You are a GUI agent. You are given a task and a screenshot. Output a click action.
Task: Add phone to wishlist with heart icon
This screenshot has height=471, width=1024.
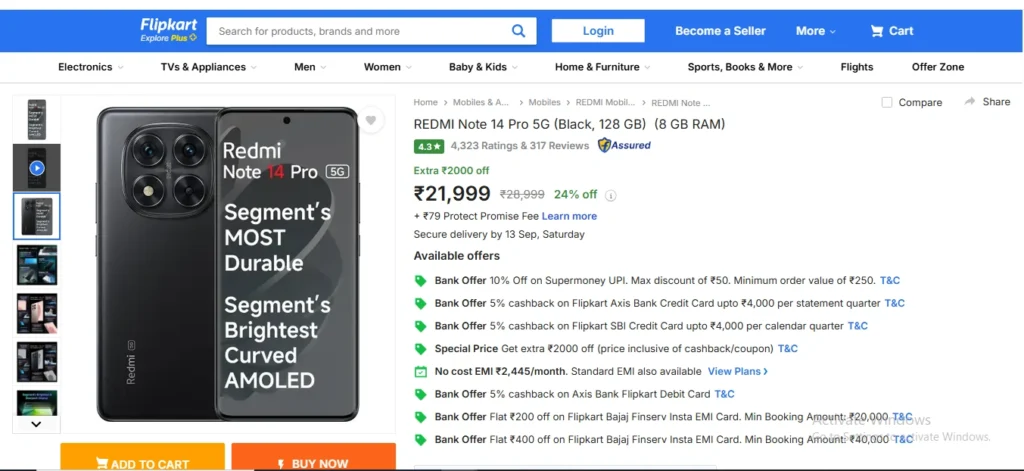370,121
